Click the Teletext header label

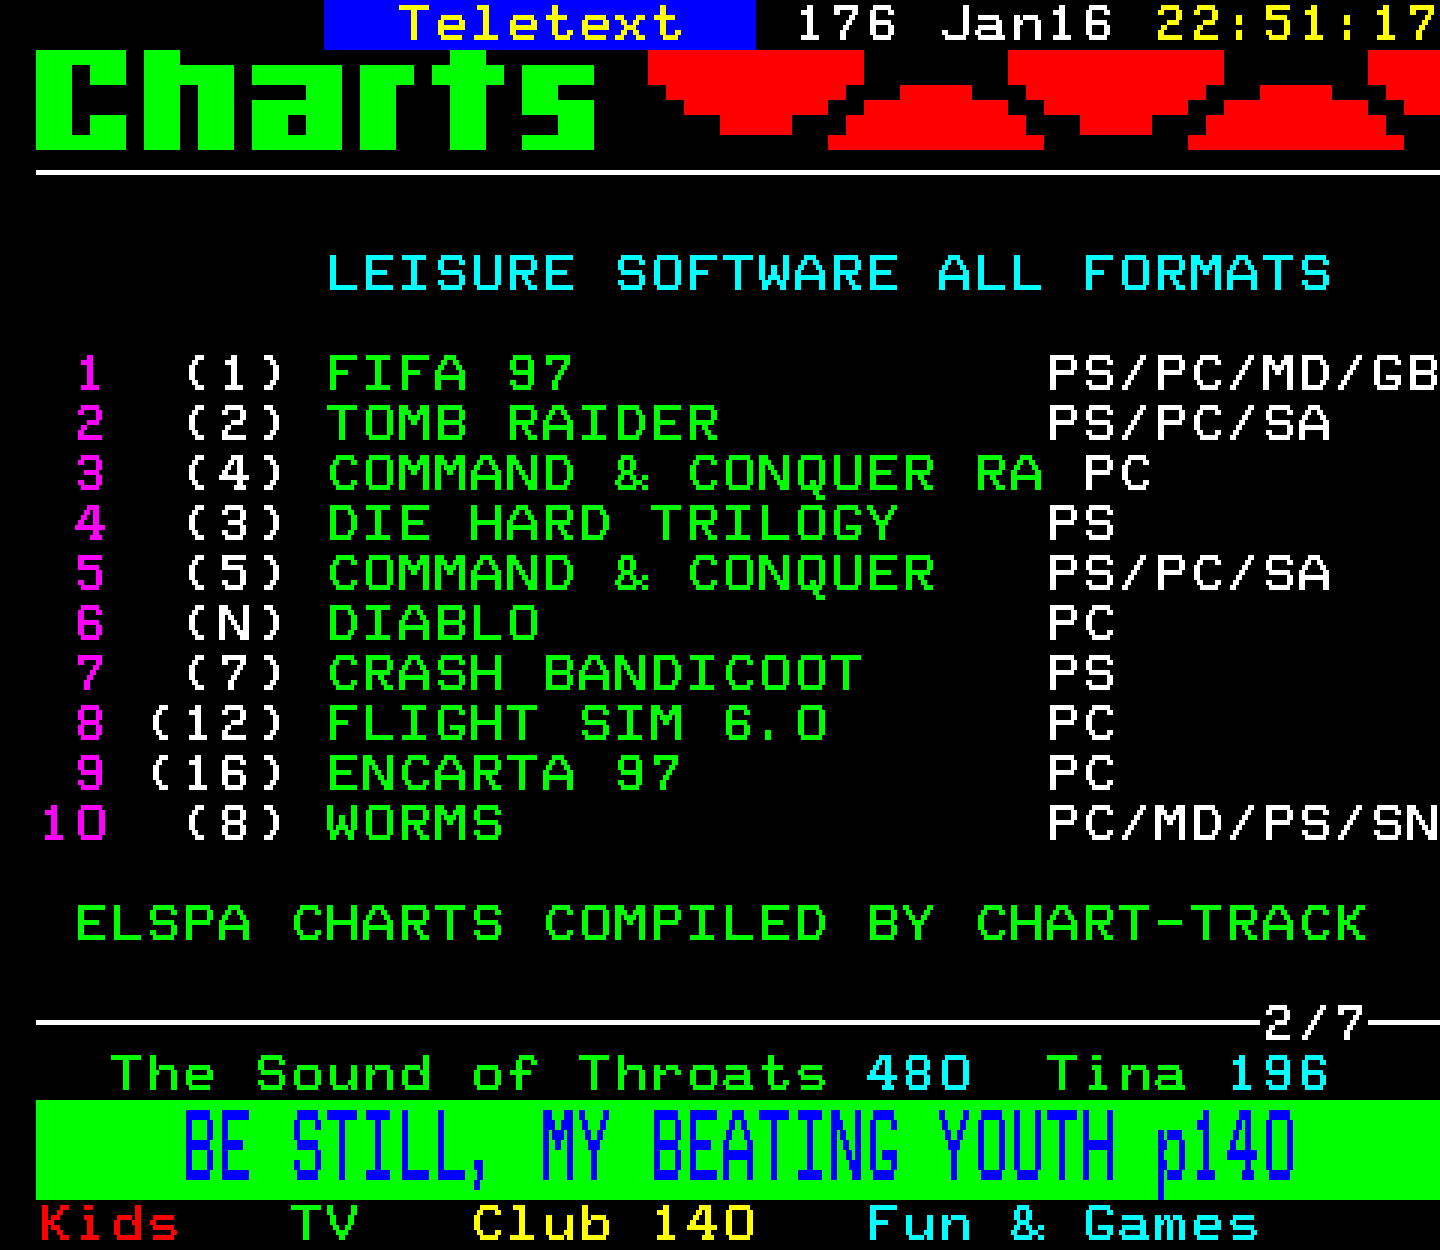coord(540,24)
